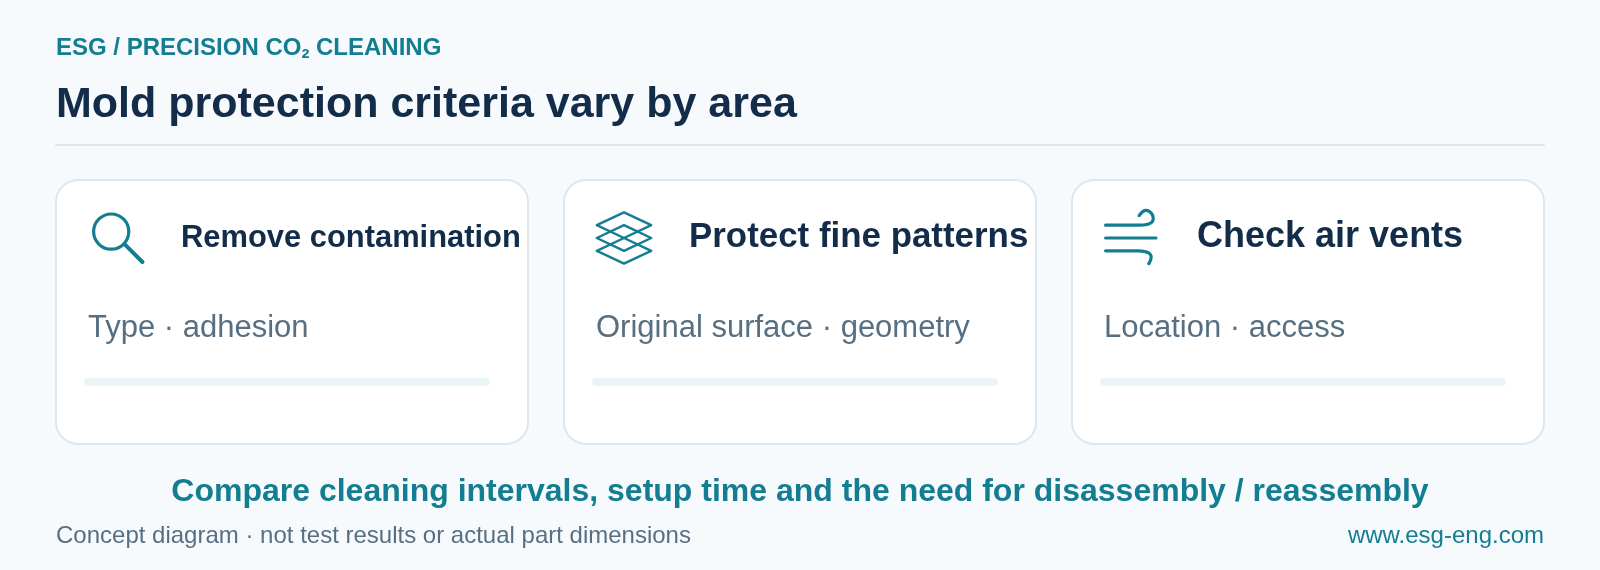Select the Remove contamination card title
Screen dimensions: 1600x570
tap(351, 237)
